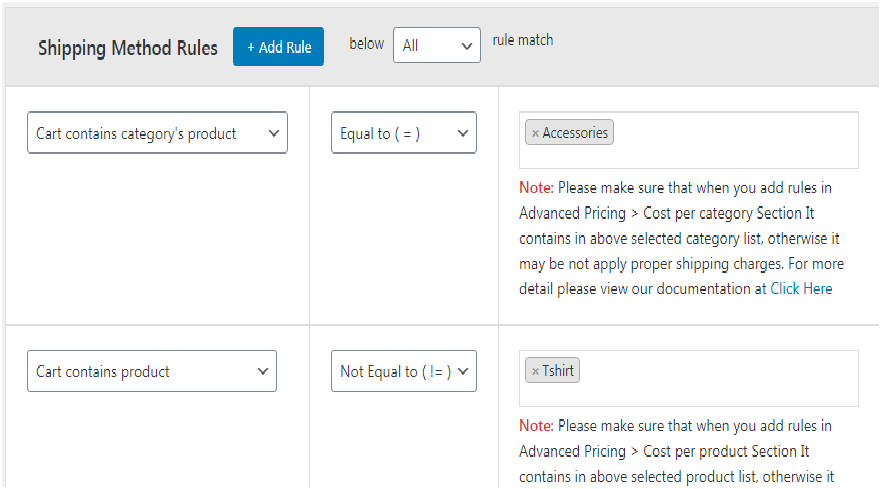Click chevron on Not Equal to select

click(462, 371)
